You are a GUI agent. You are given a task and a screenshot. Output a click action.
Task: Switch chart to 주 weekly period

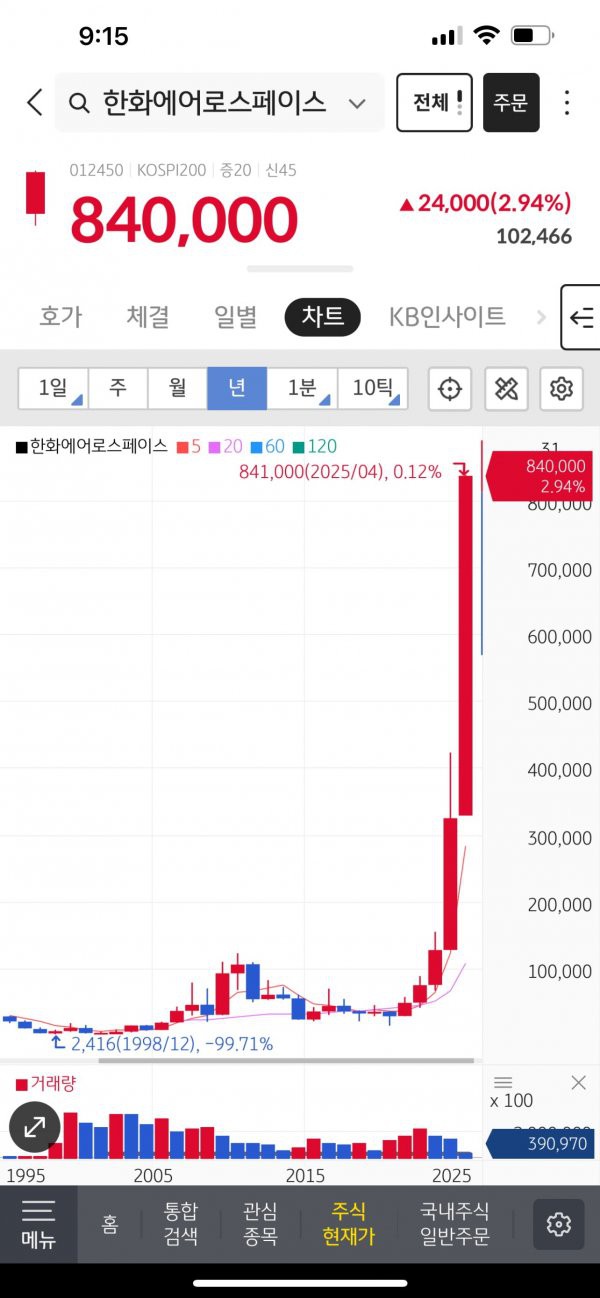click(x=118, y=388)
